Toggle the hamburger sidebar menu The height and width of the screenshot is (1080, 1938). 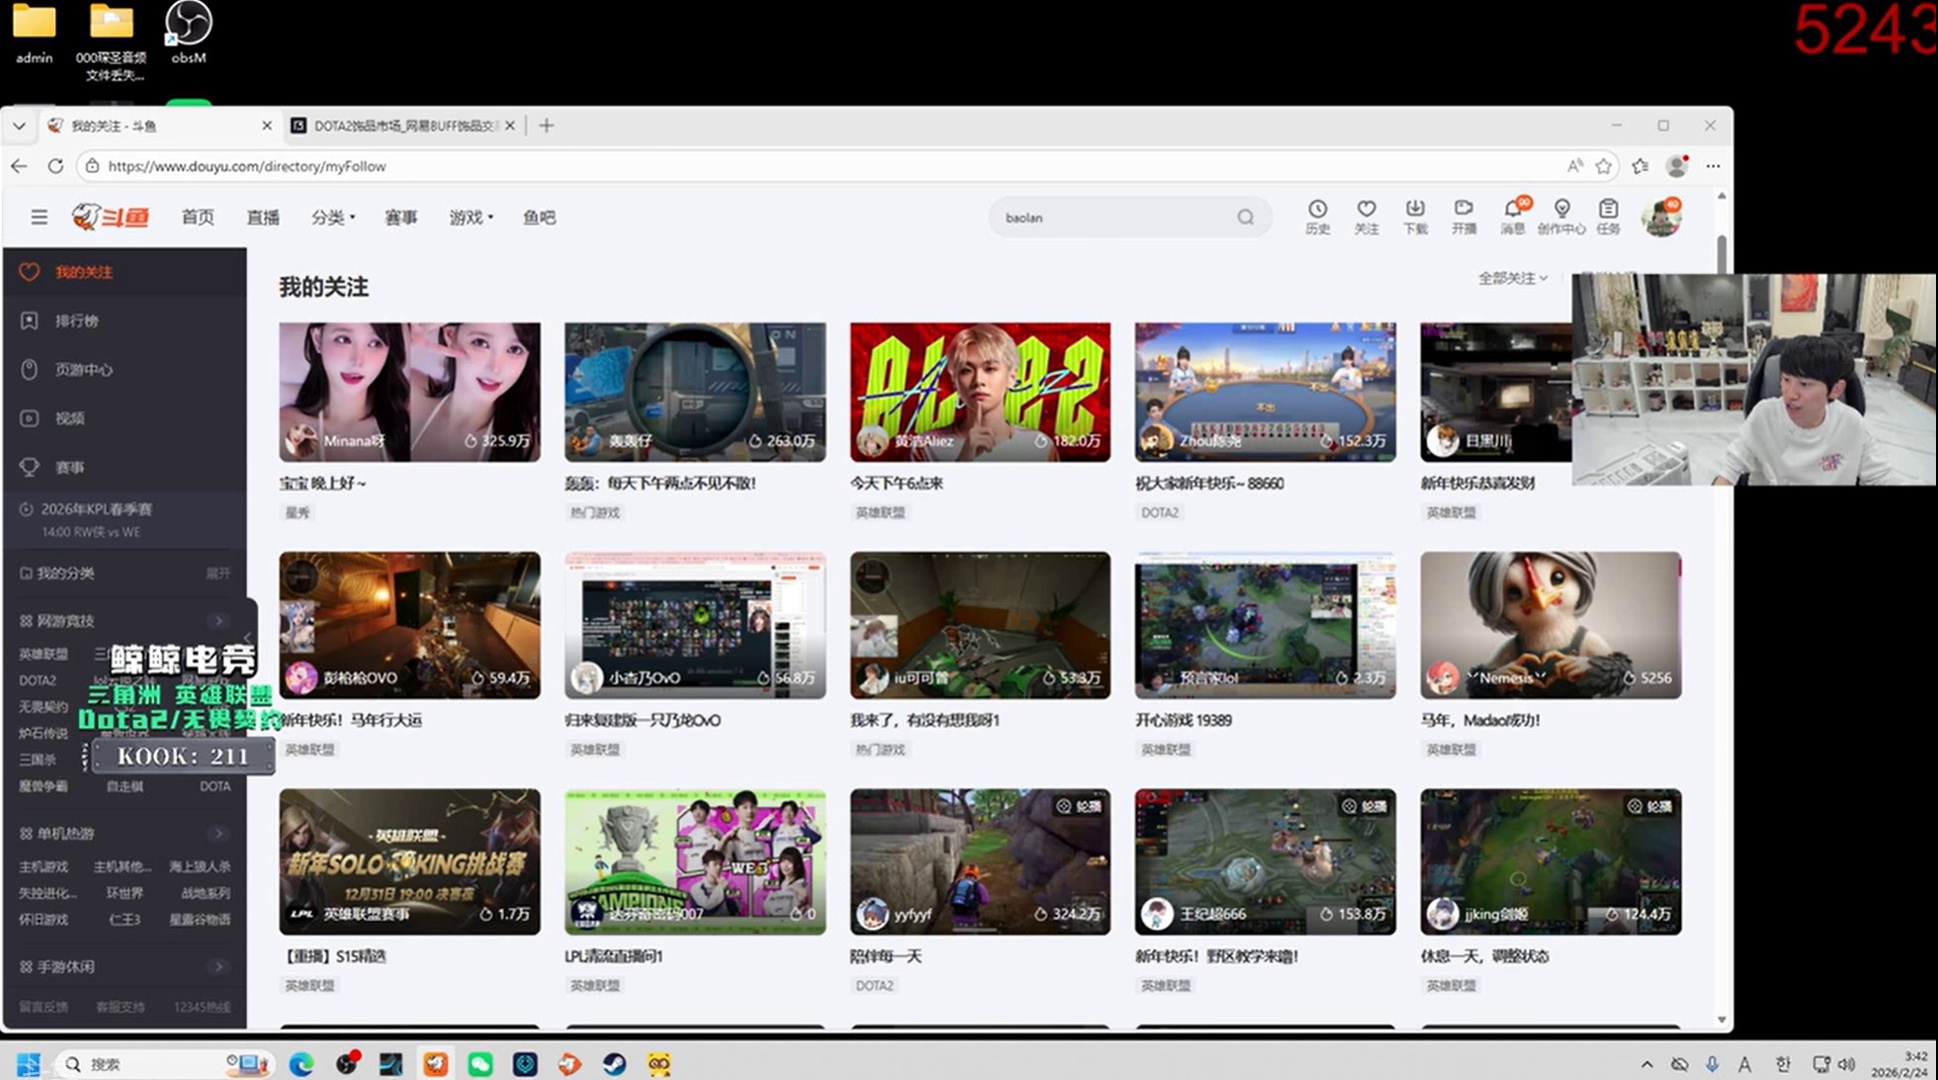[39, 217]
